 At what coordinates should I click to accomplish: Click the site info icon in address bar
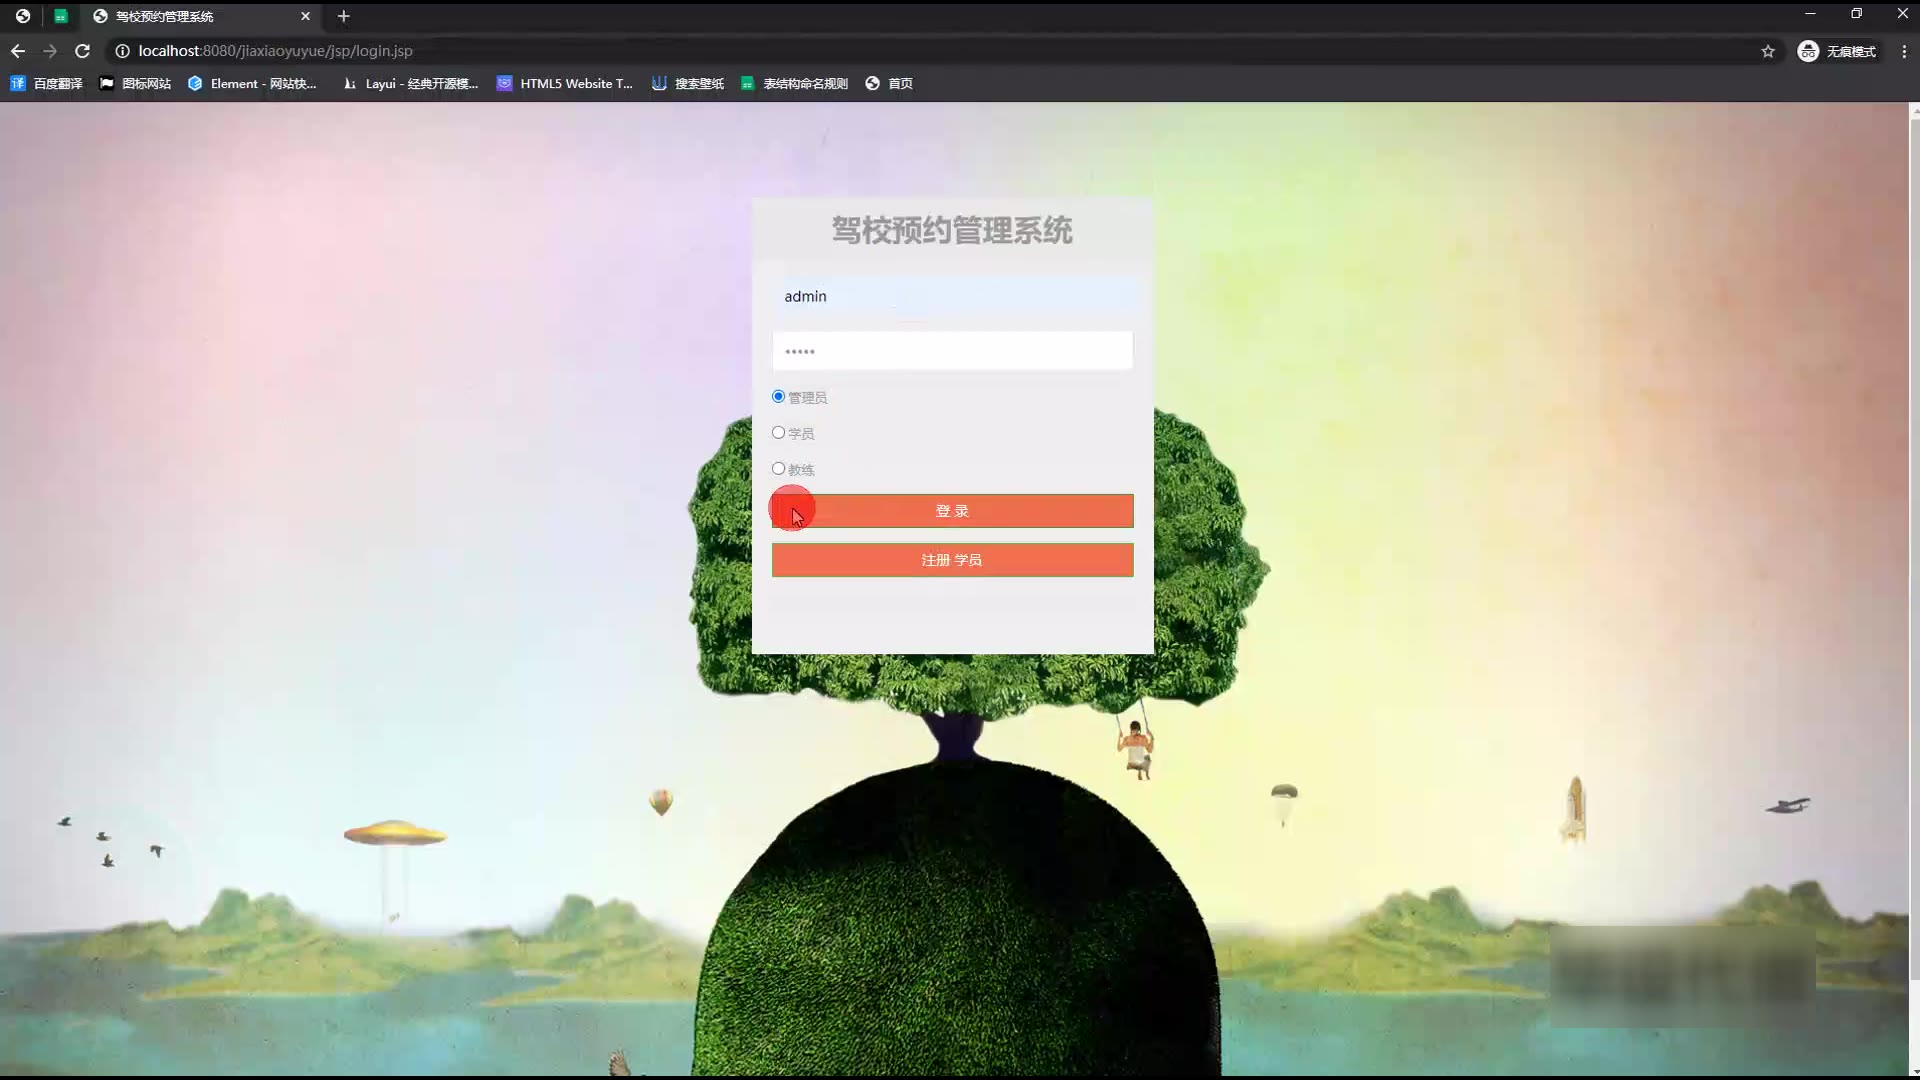click(122, 51)
